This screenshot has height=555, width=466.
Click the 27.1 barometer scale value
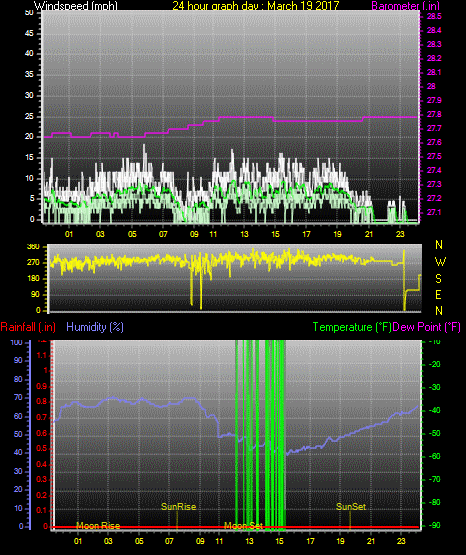[x=434, y=212]
